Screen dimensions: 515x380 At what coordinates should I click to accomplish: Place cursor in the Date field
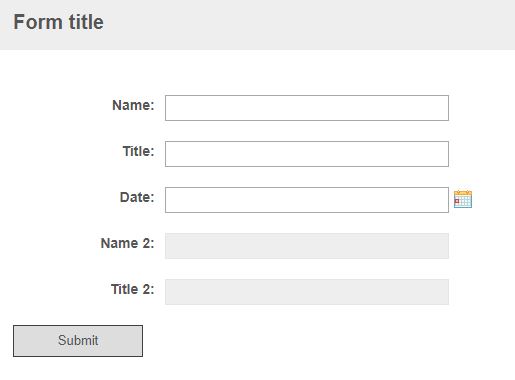point(307,200)
